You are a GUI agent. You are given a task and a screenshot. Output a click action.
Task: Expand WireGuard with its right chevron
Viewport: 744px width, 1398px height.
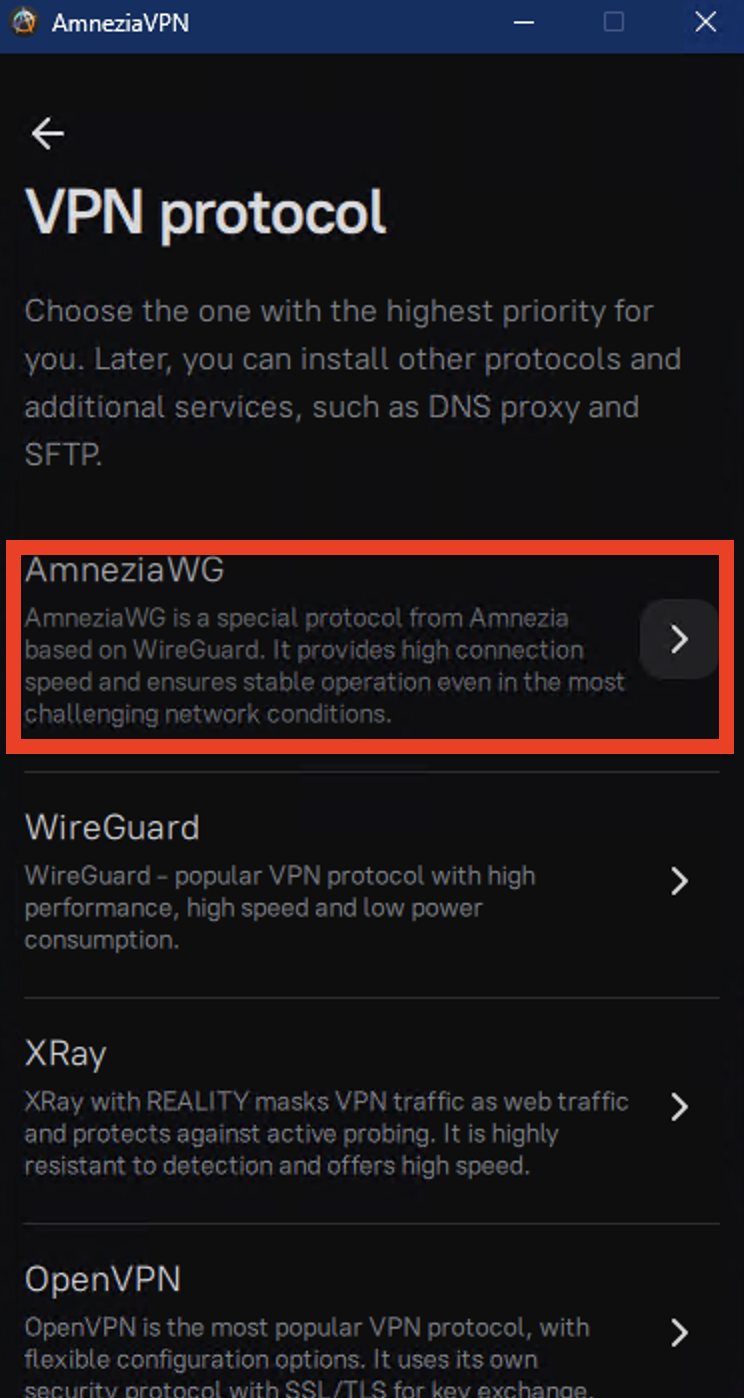click(x=679, y=881)
